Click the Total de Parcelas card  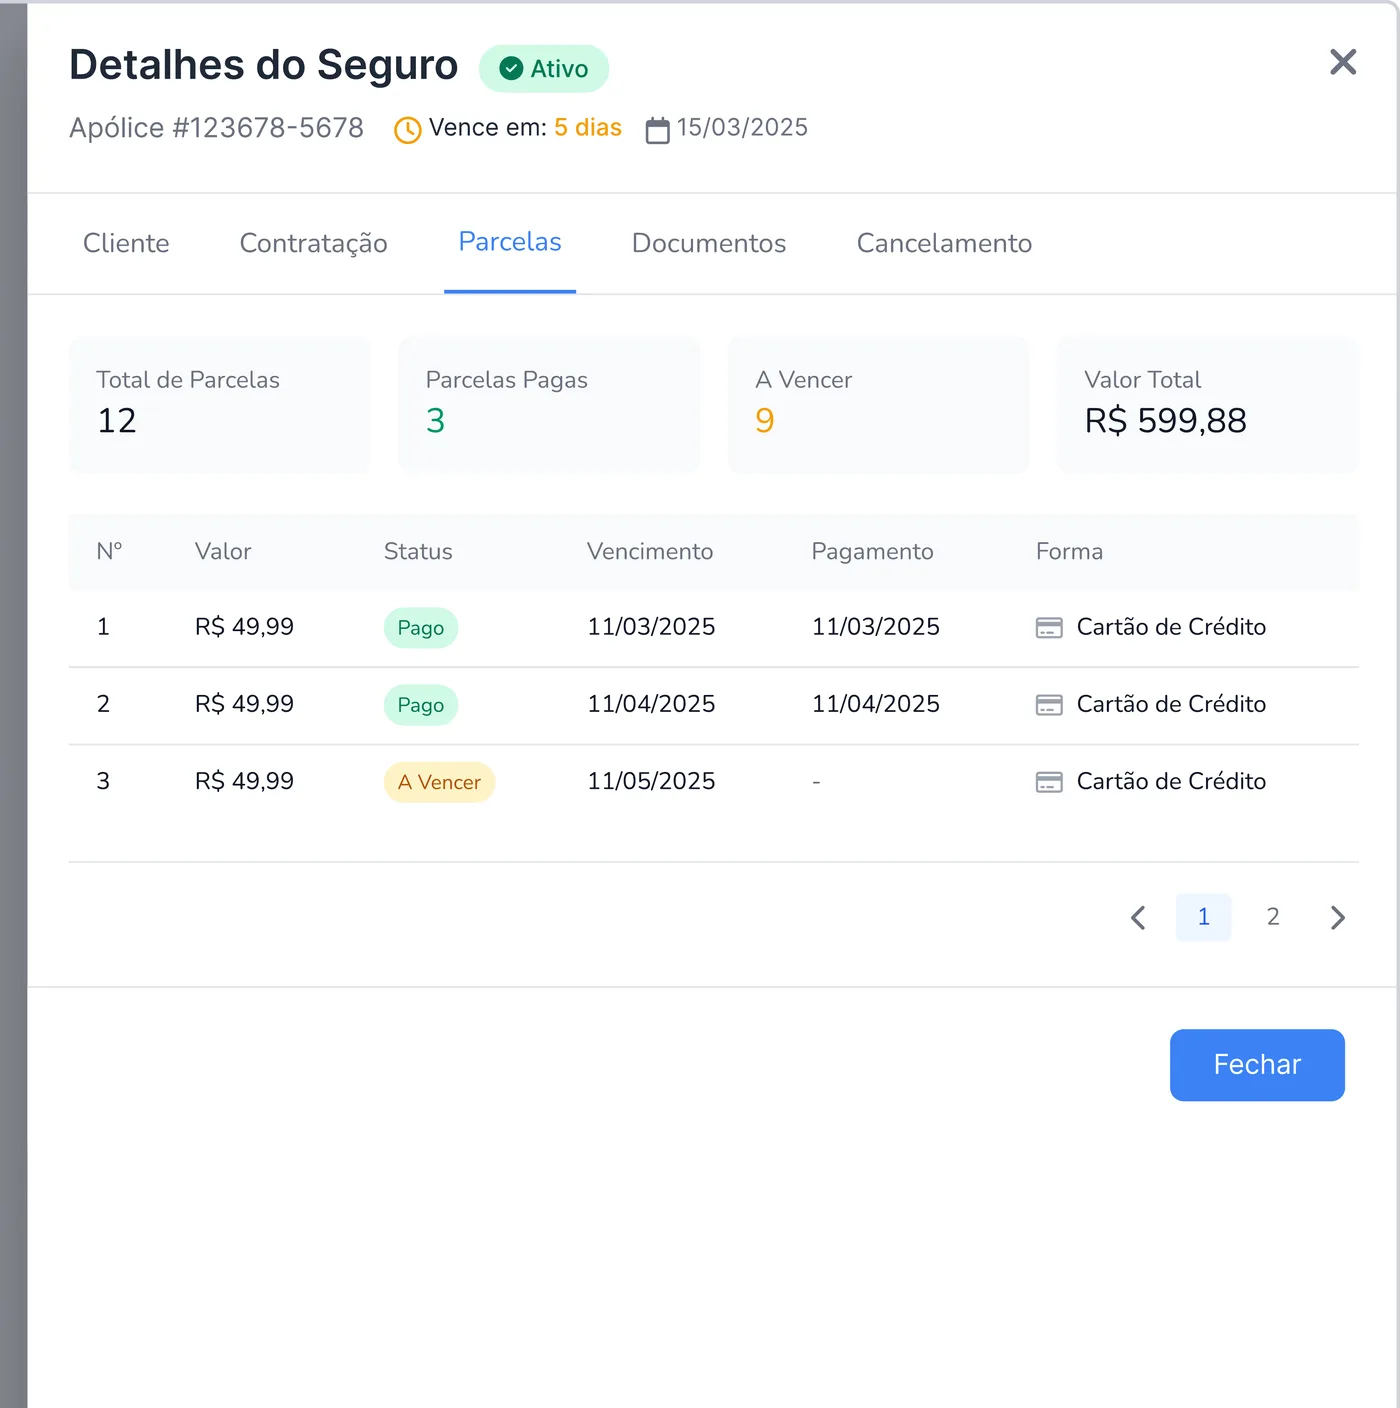(x=220, y=405)
